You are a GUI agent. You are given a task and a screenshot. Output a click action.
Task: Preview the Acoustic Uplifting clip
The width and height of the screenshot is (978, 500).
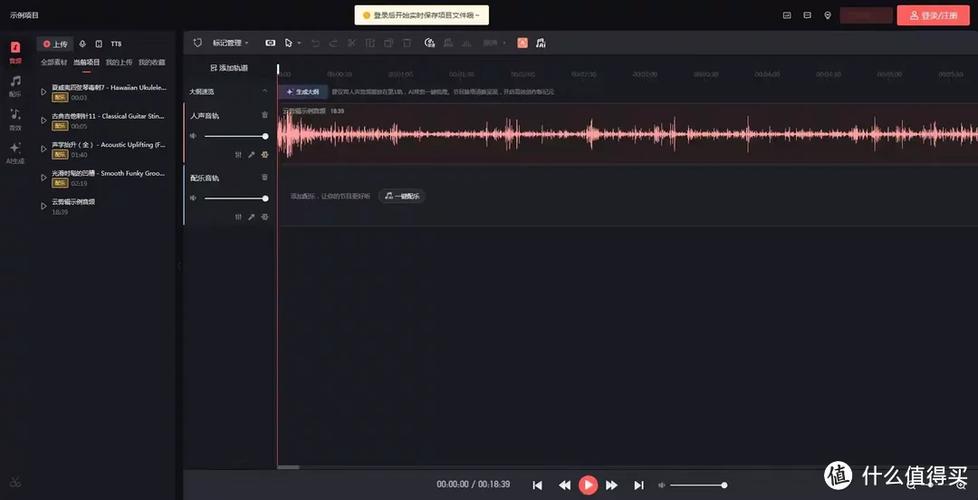44,149
